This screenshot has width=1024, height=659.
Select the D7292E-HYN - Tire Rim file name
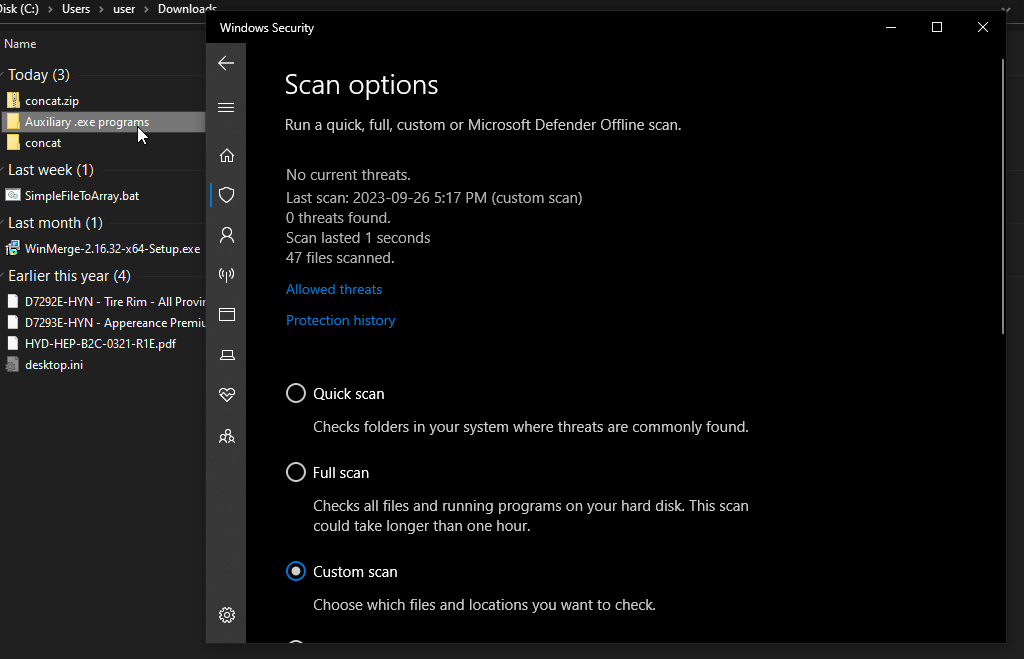[x=115, y=301]
